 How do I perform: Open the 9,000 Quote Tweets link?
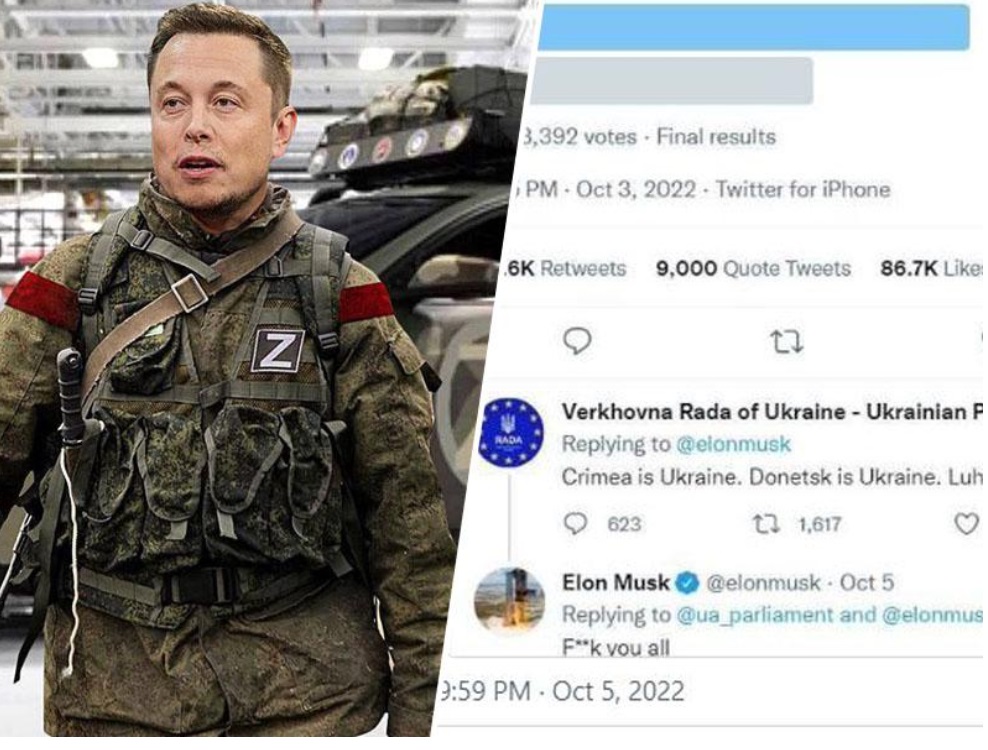point(753,268)
